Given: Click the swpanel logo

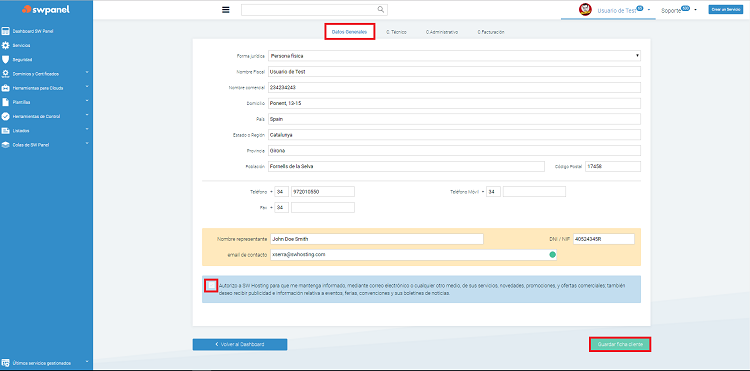Looking at the screenshot, I should (x=46, y=10).
